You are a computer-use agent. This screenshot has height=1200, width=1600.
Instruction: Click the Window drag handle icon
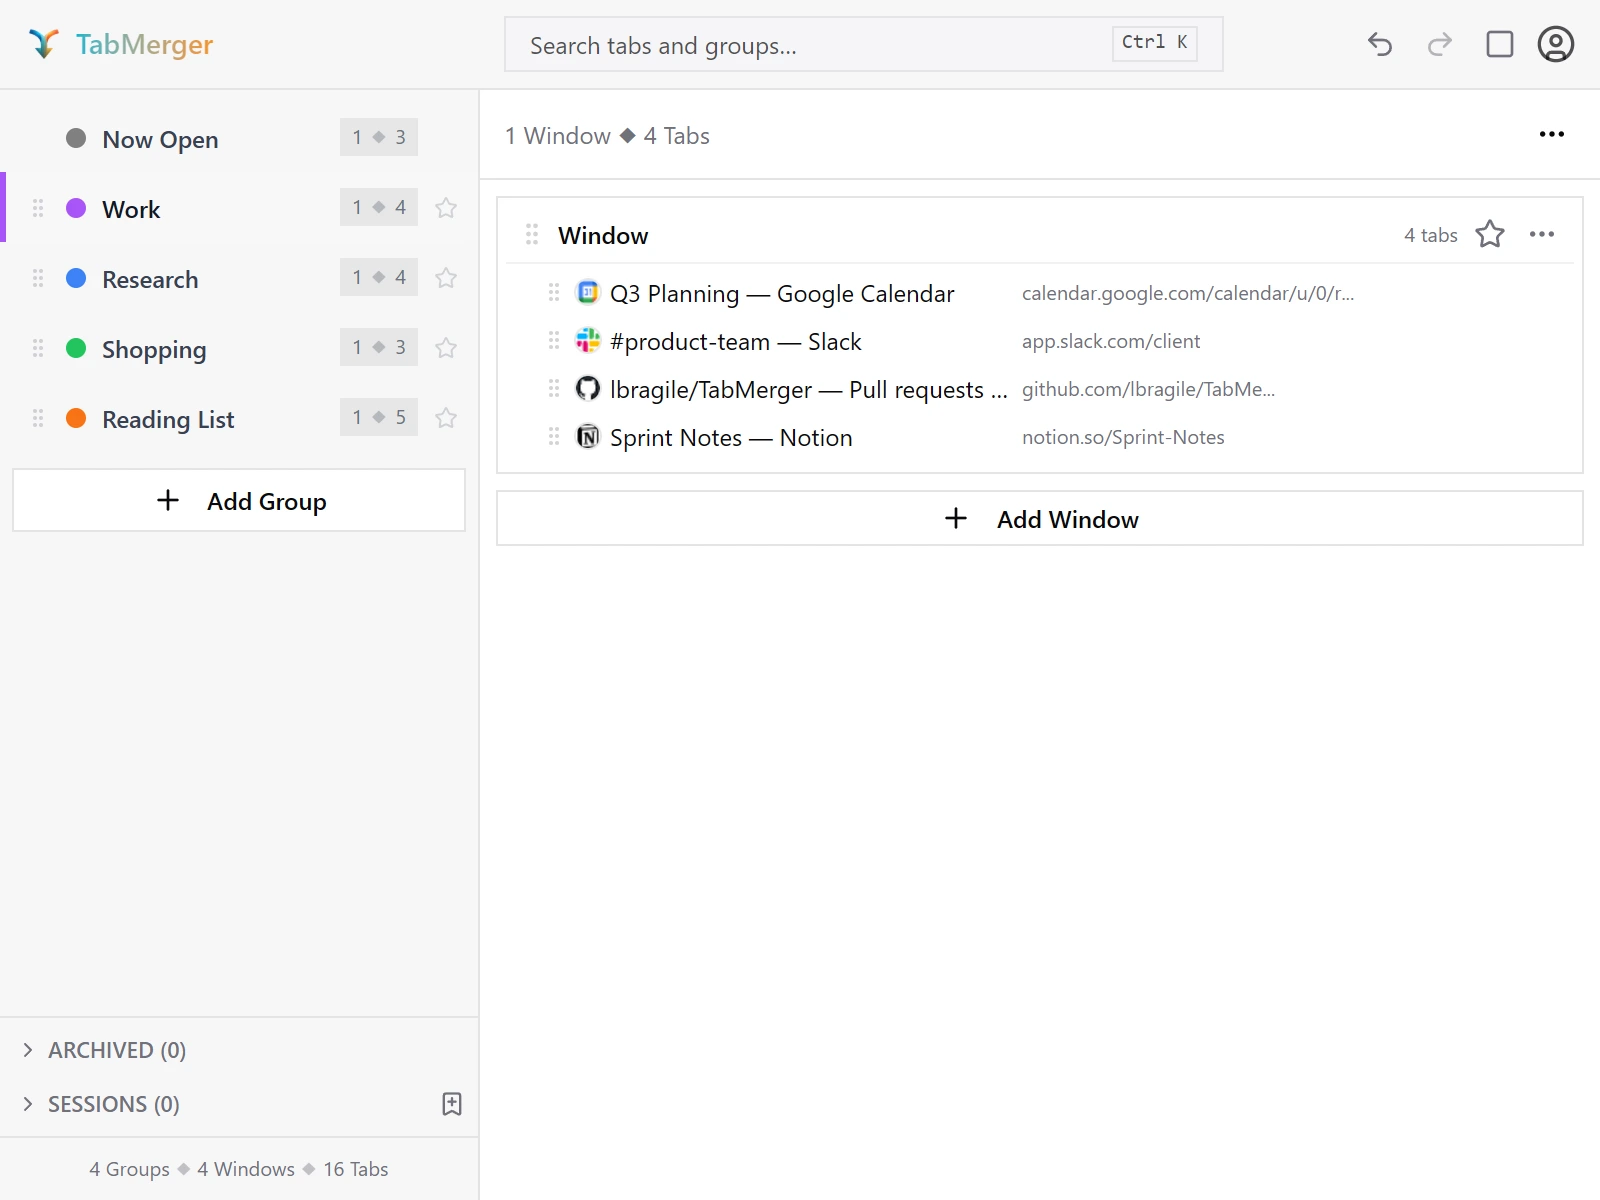pos(532,234)
